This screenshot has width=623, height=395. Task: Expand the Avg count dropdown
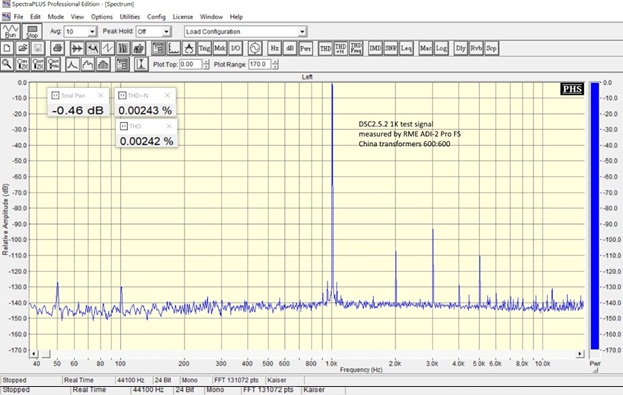[x=92, y=31]
